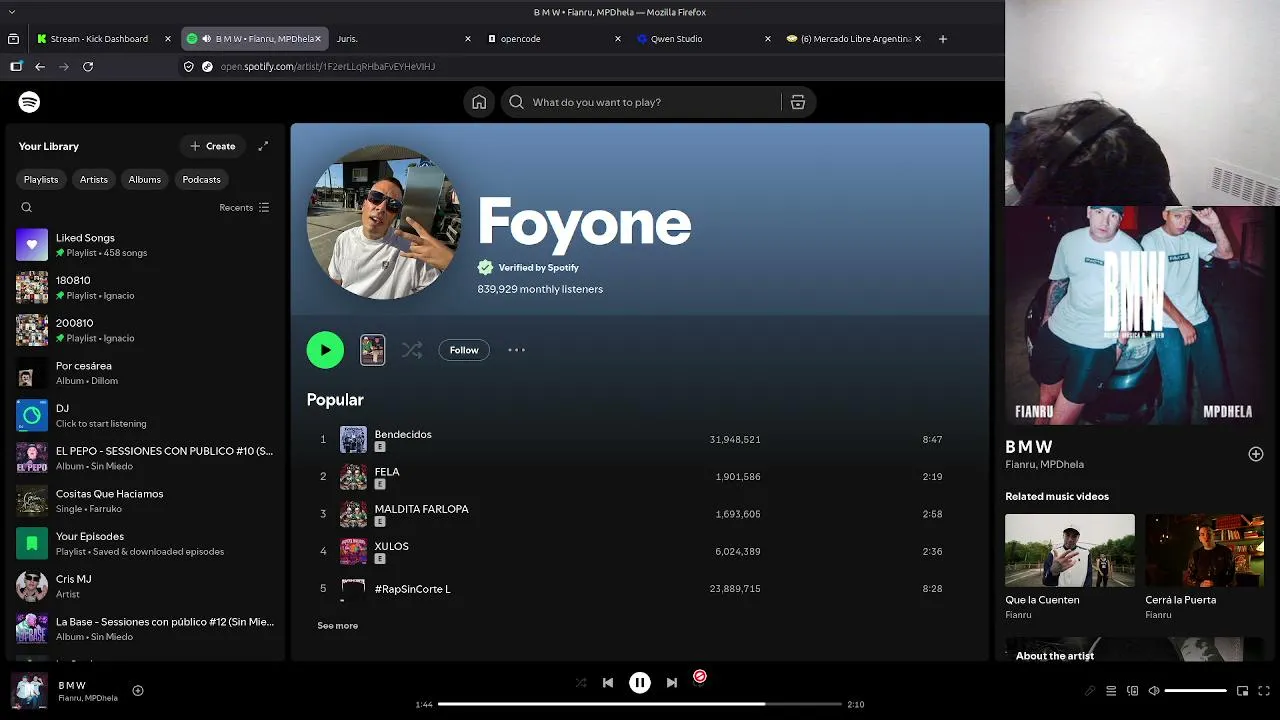The image size is (1280, 720).
Task: Open the play queue
Action: (x=1111, y=691)
